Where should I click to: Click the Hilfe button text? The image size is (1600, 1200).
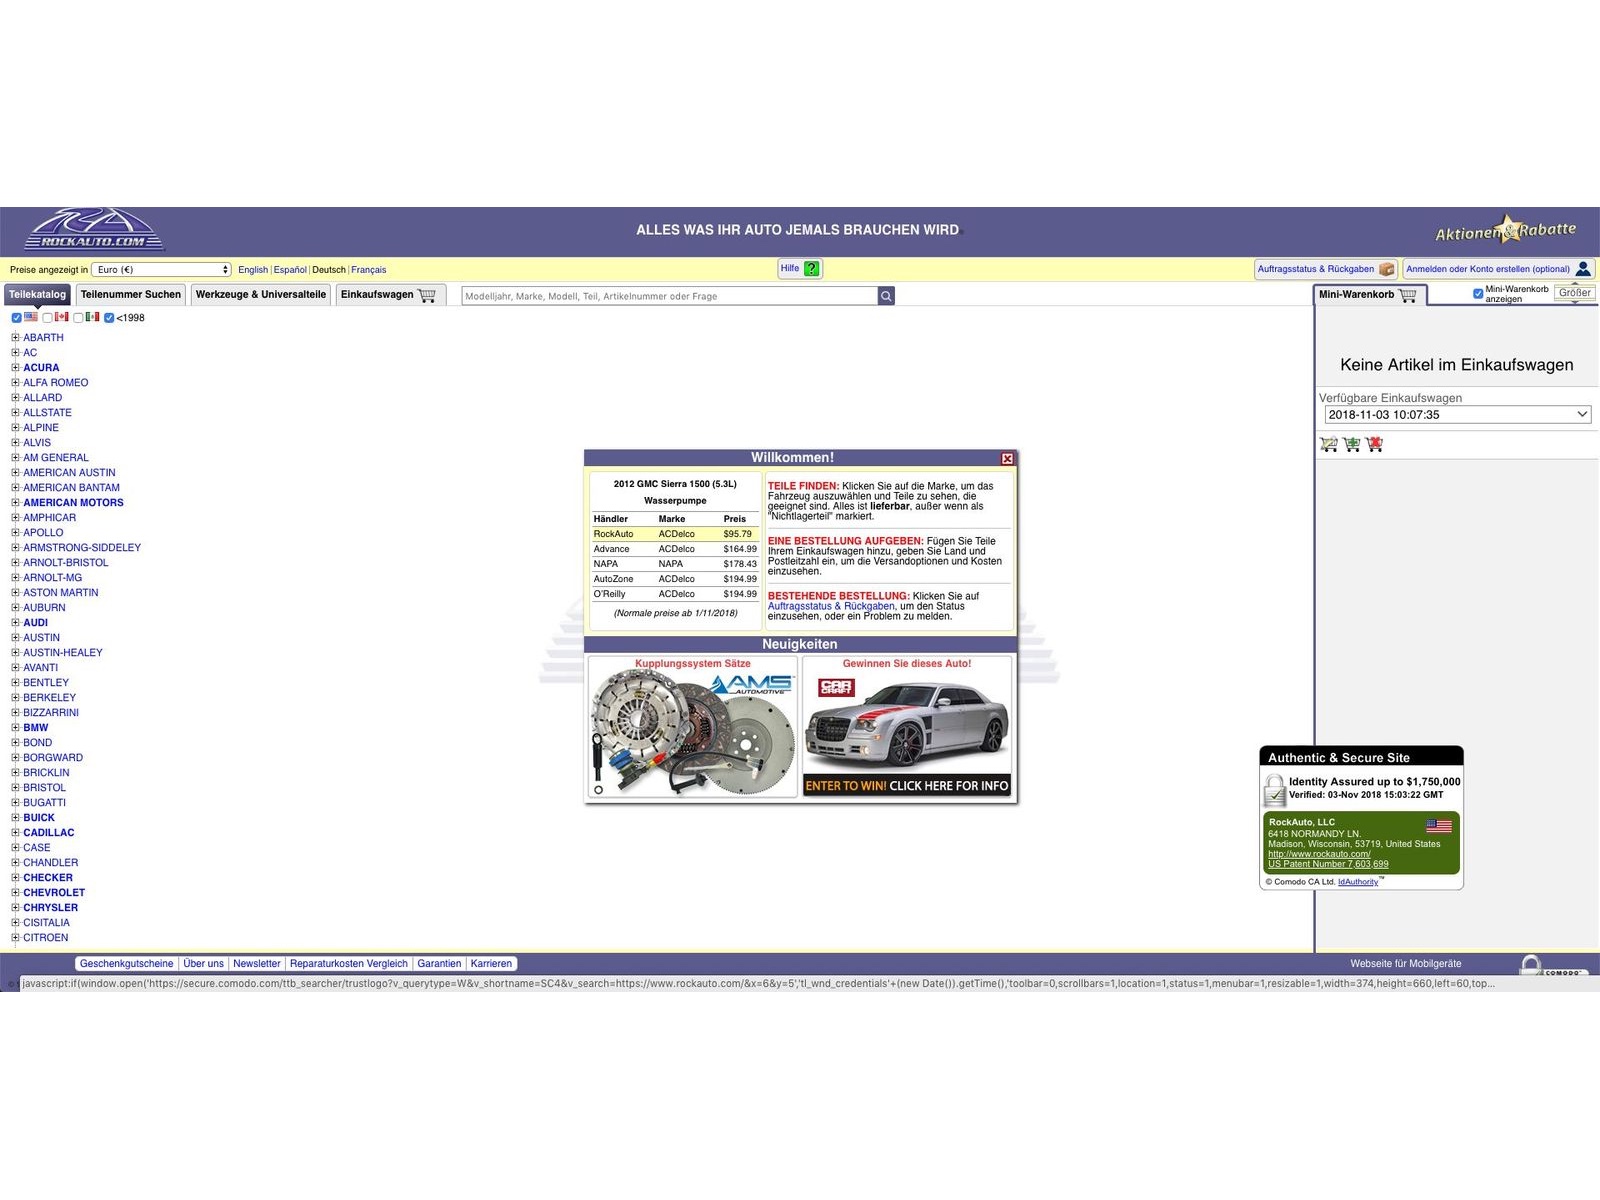point(790,268)
